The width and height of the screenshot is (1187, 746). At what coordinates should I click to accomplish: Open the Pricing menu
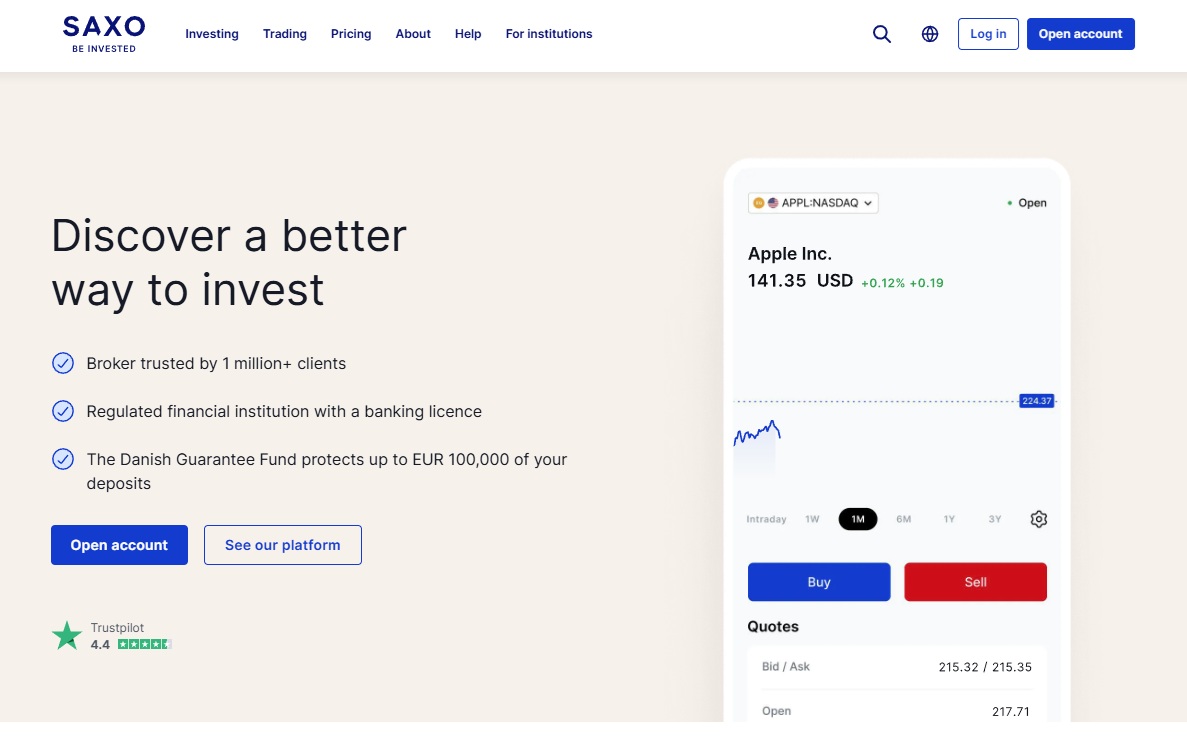pos(351,34)
